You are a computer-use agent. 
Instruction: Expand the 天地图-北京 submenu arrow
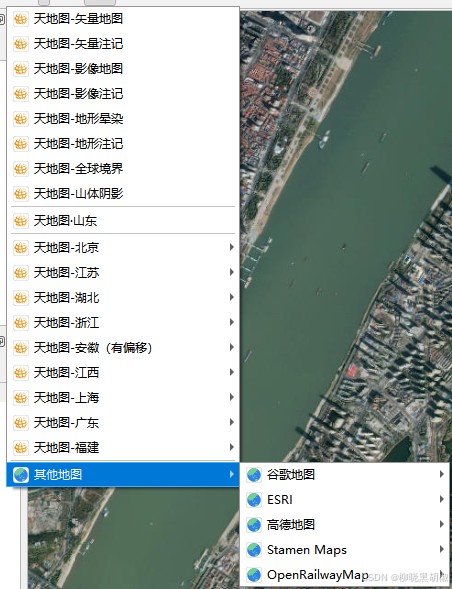click(x=232, y=247)
